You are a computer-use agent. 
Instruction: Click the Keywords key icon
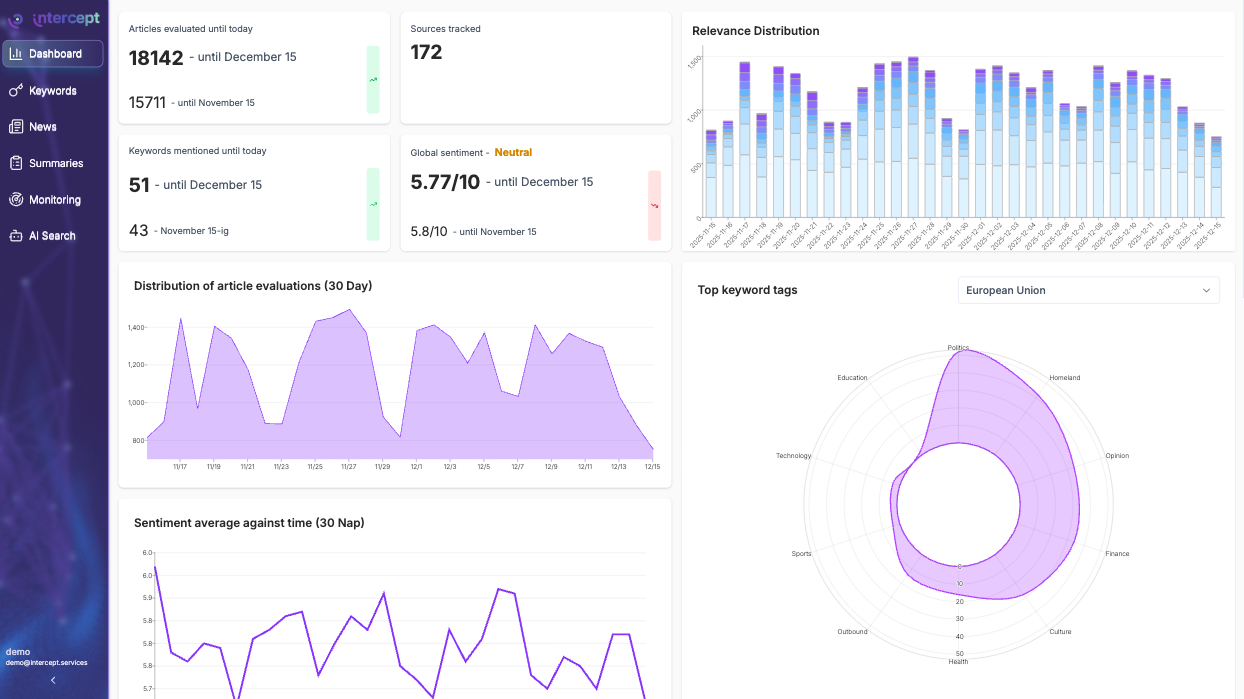(x=16, y=91)
